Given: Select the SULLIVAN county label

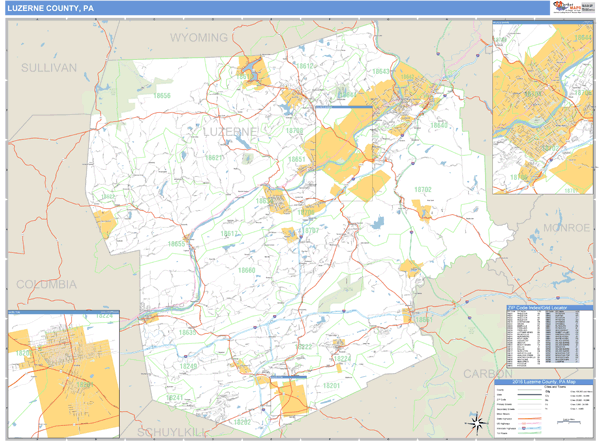Looking at the screenshot, I should (x=49, y=68).
